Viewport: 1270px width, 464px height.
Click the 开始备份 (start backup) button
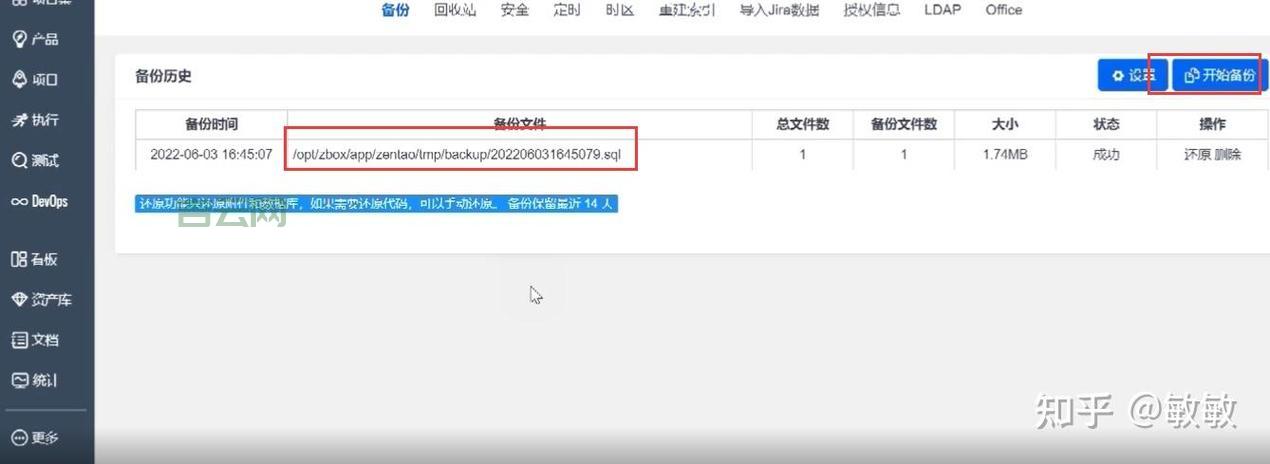(1220, 75)
